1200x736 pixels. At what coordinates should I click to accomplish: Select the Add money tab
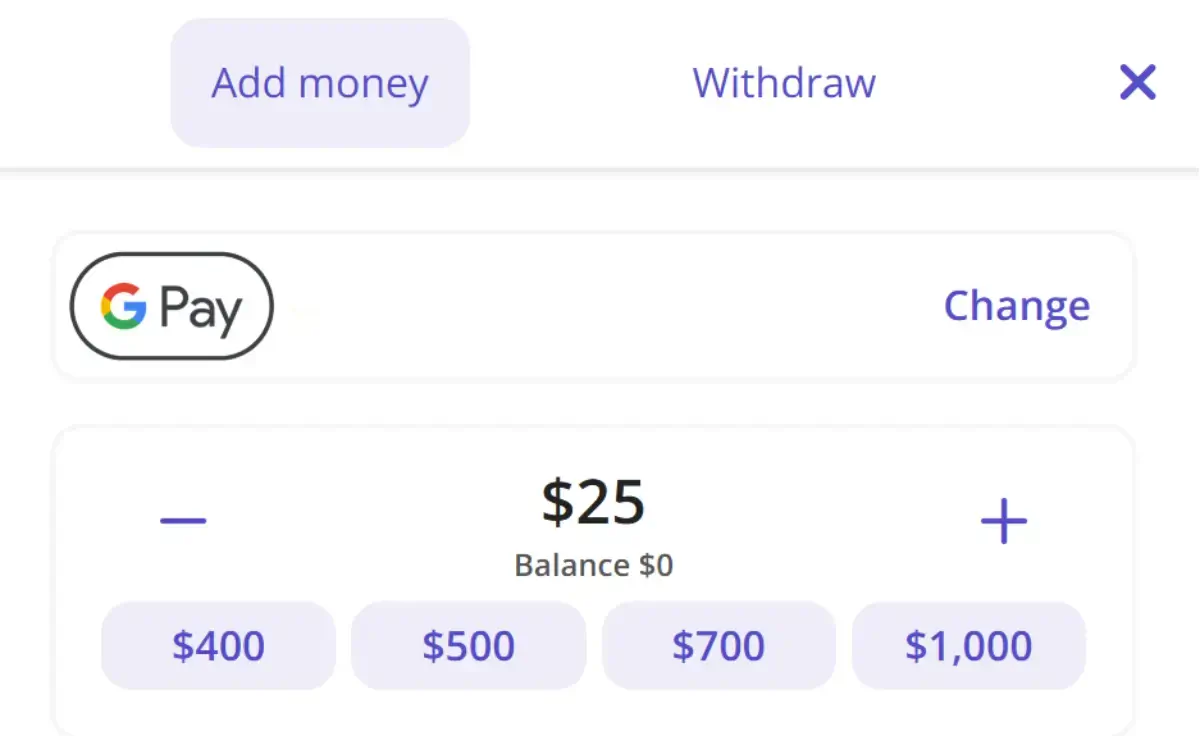[x=320, y=83]
